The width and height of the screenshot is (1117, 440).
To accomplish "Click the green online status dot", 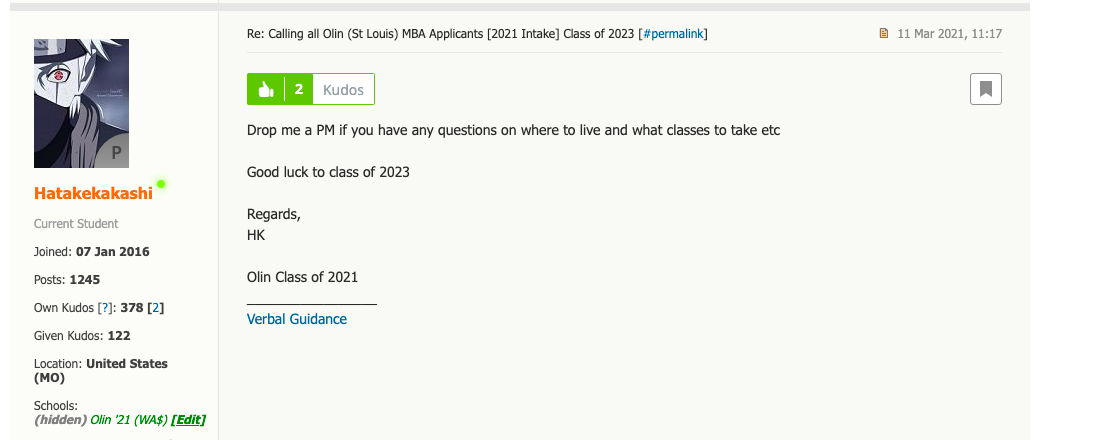I will click(x=161, y=184).
